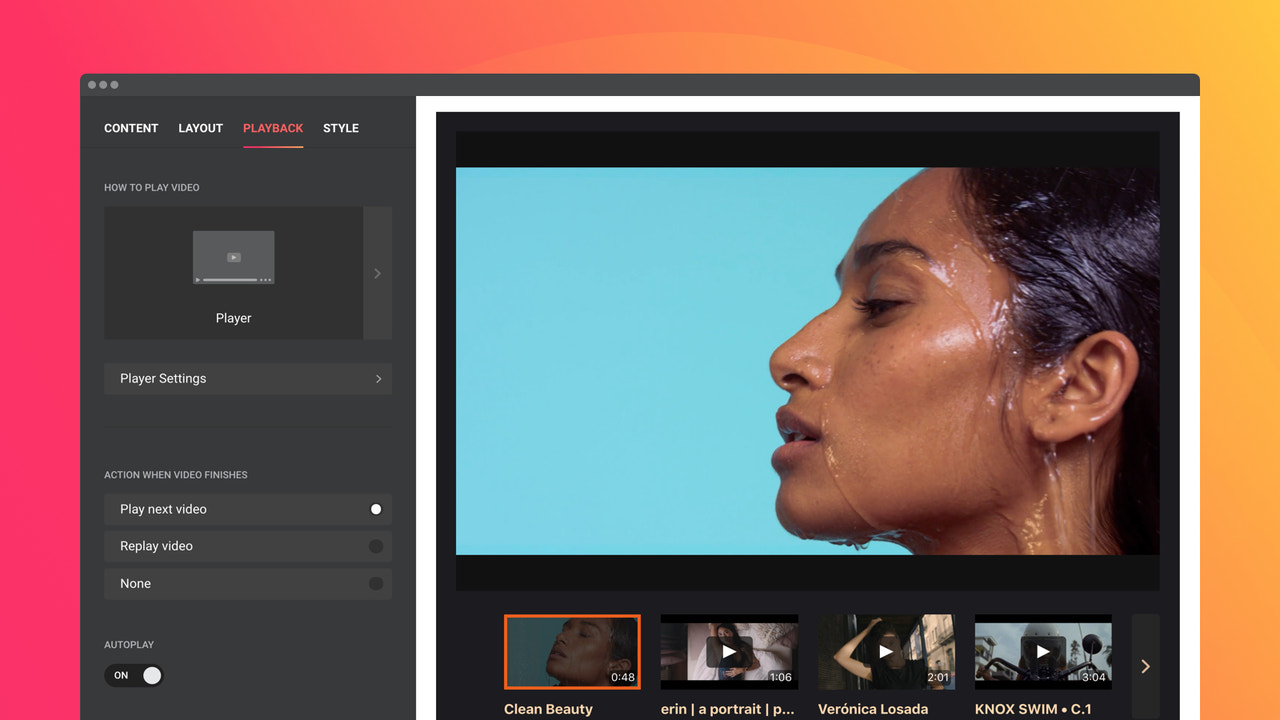This screenshot has width=1280, height=720.
Task: Select the Play next video option
Action: pyautogui.click(x=247, y=509)
